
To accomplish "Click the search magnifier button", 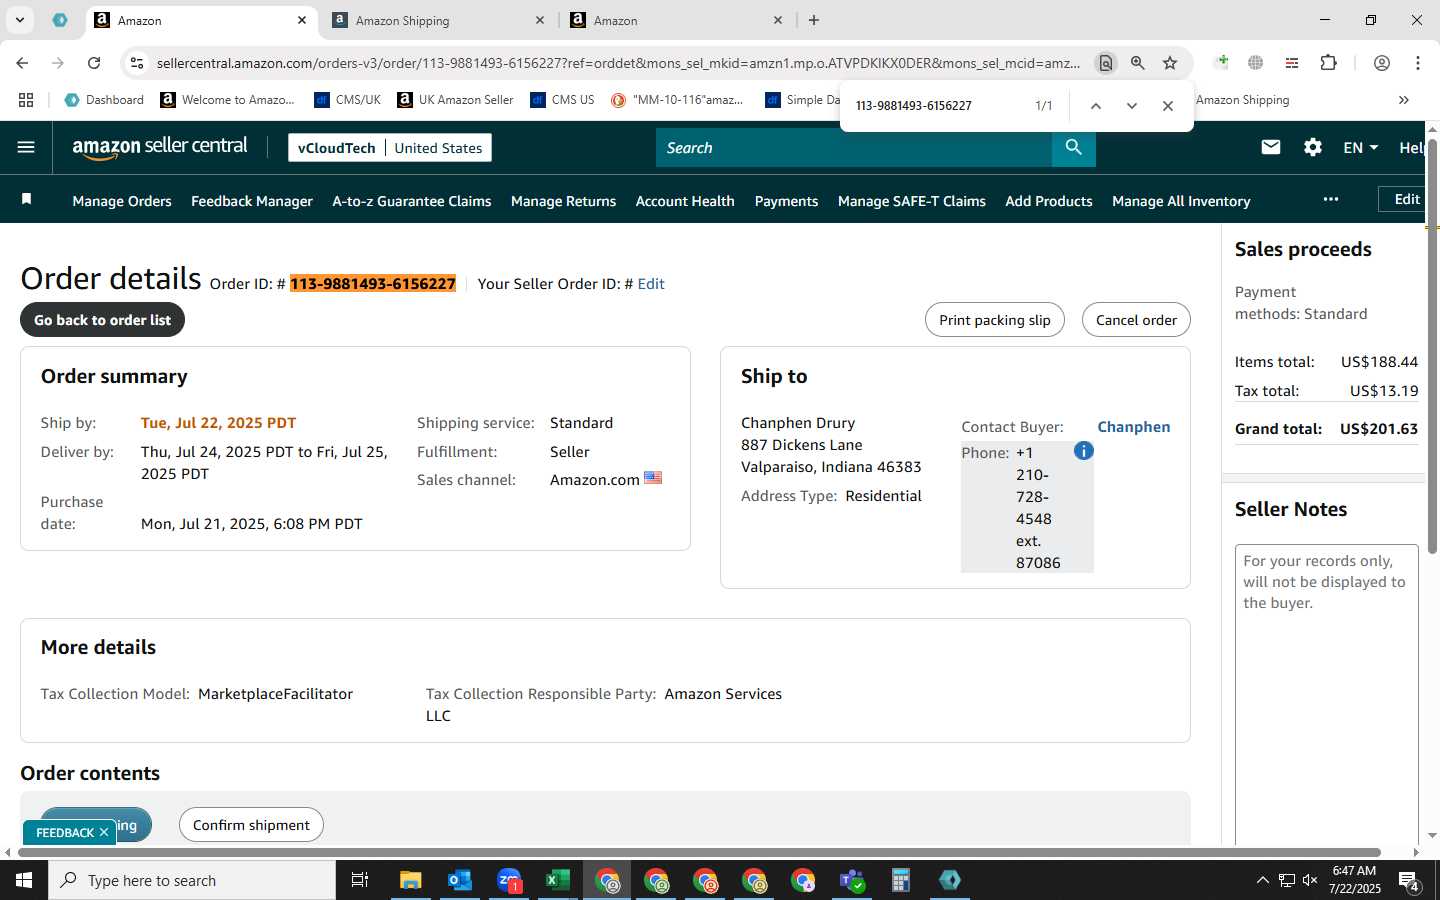I will pos(1073,147).
